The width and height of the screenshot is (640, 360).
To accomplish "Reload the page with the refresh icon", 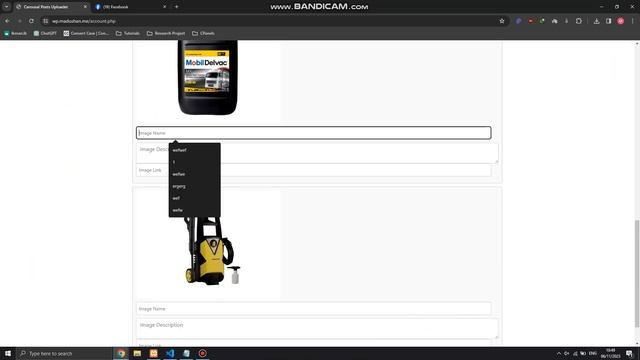I will click(31, 21).
